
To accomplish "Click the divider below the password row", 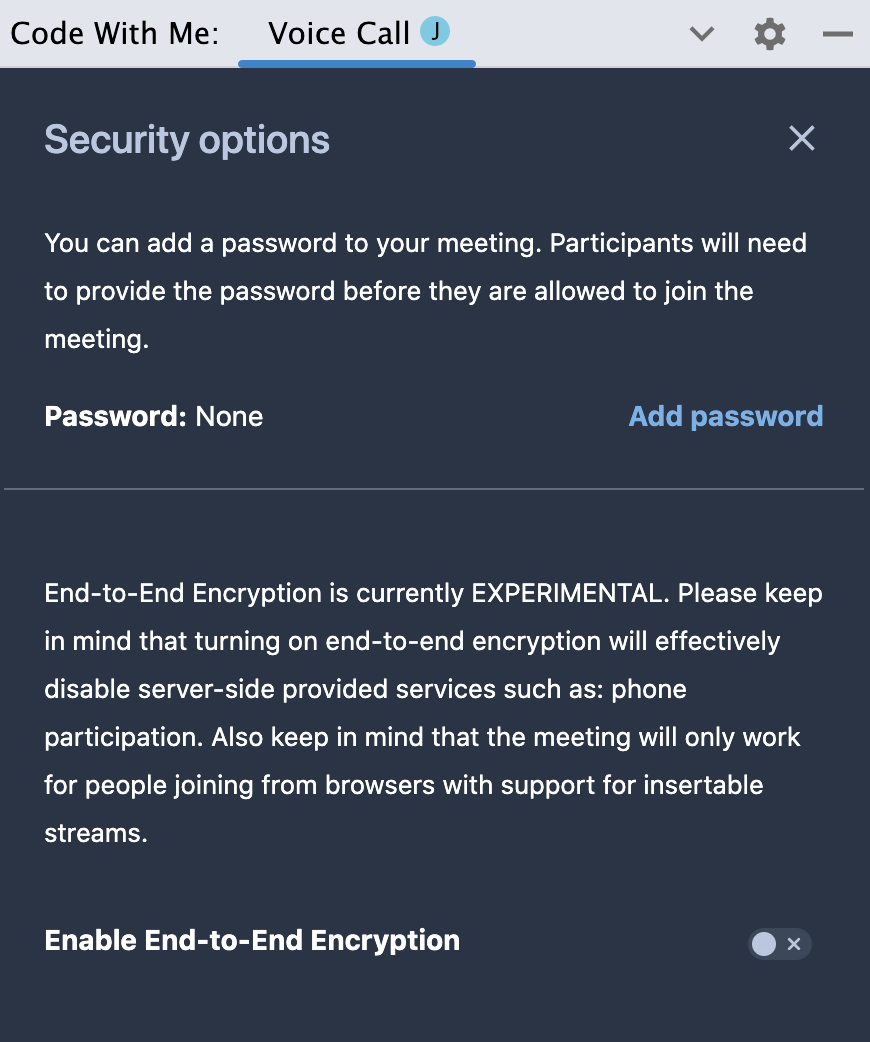I will click(434, 489).
